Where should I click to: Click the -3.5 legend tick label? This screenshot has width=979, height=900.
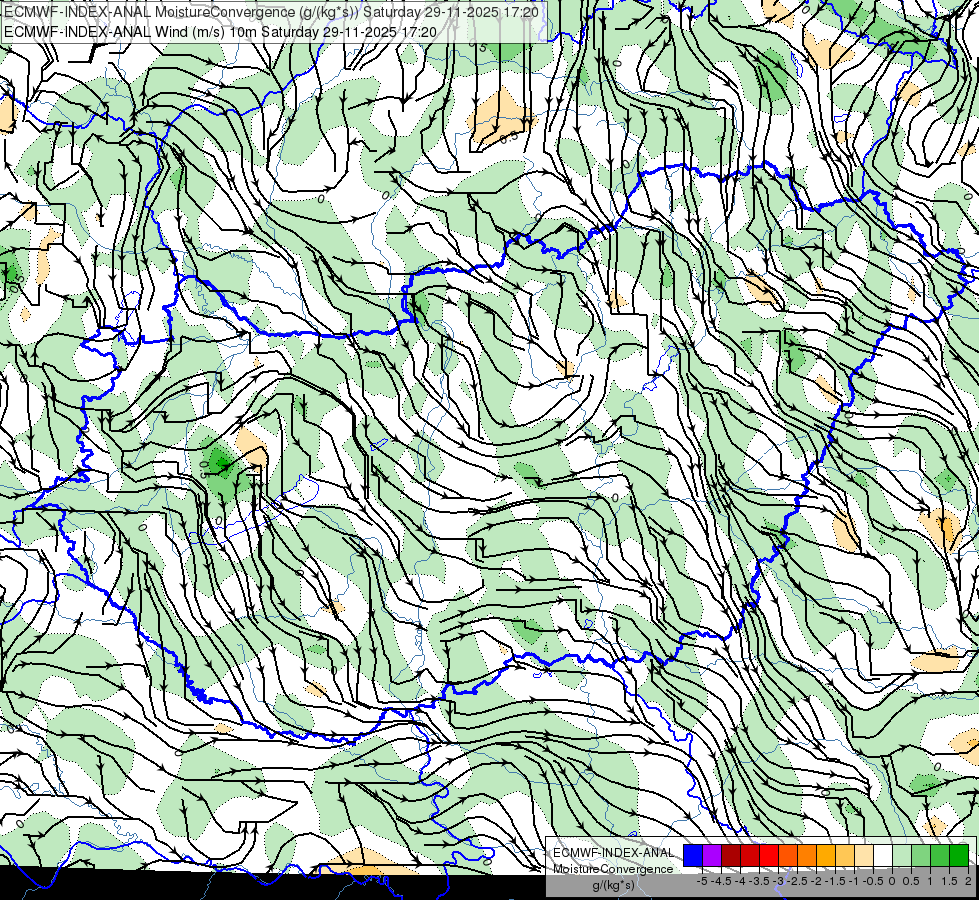point(759,881)
